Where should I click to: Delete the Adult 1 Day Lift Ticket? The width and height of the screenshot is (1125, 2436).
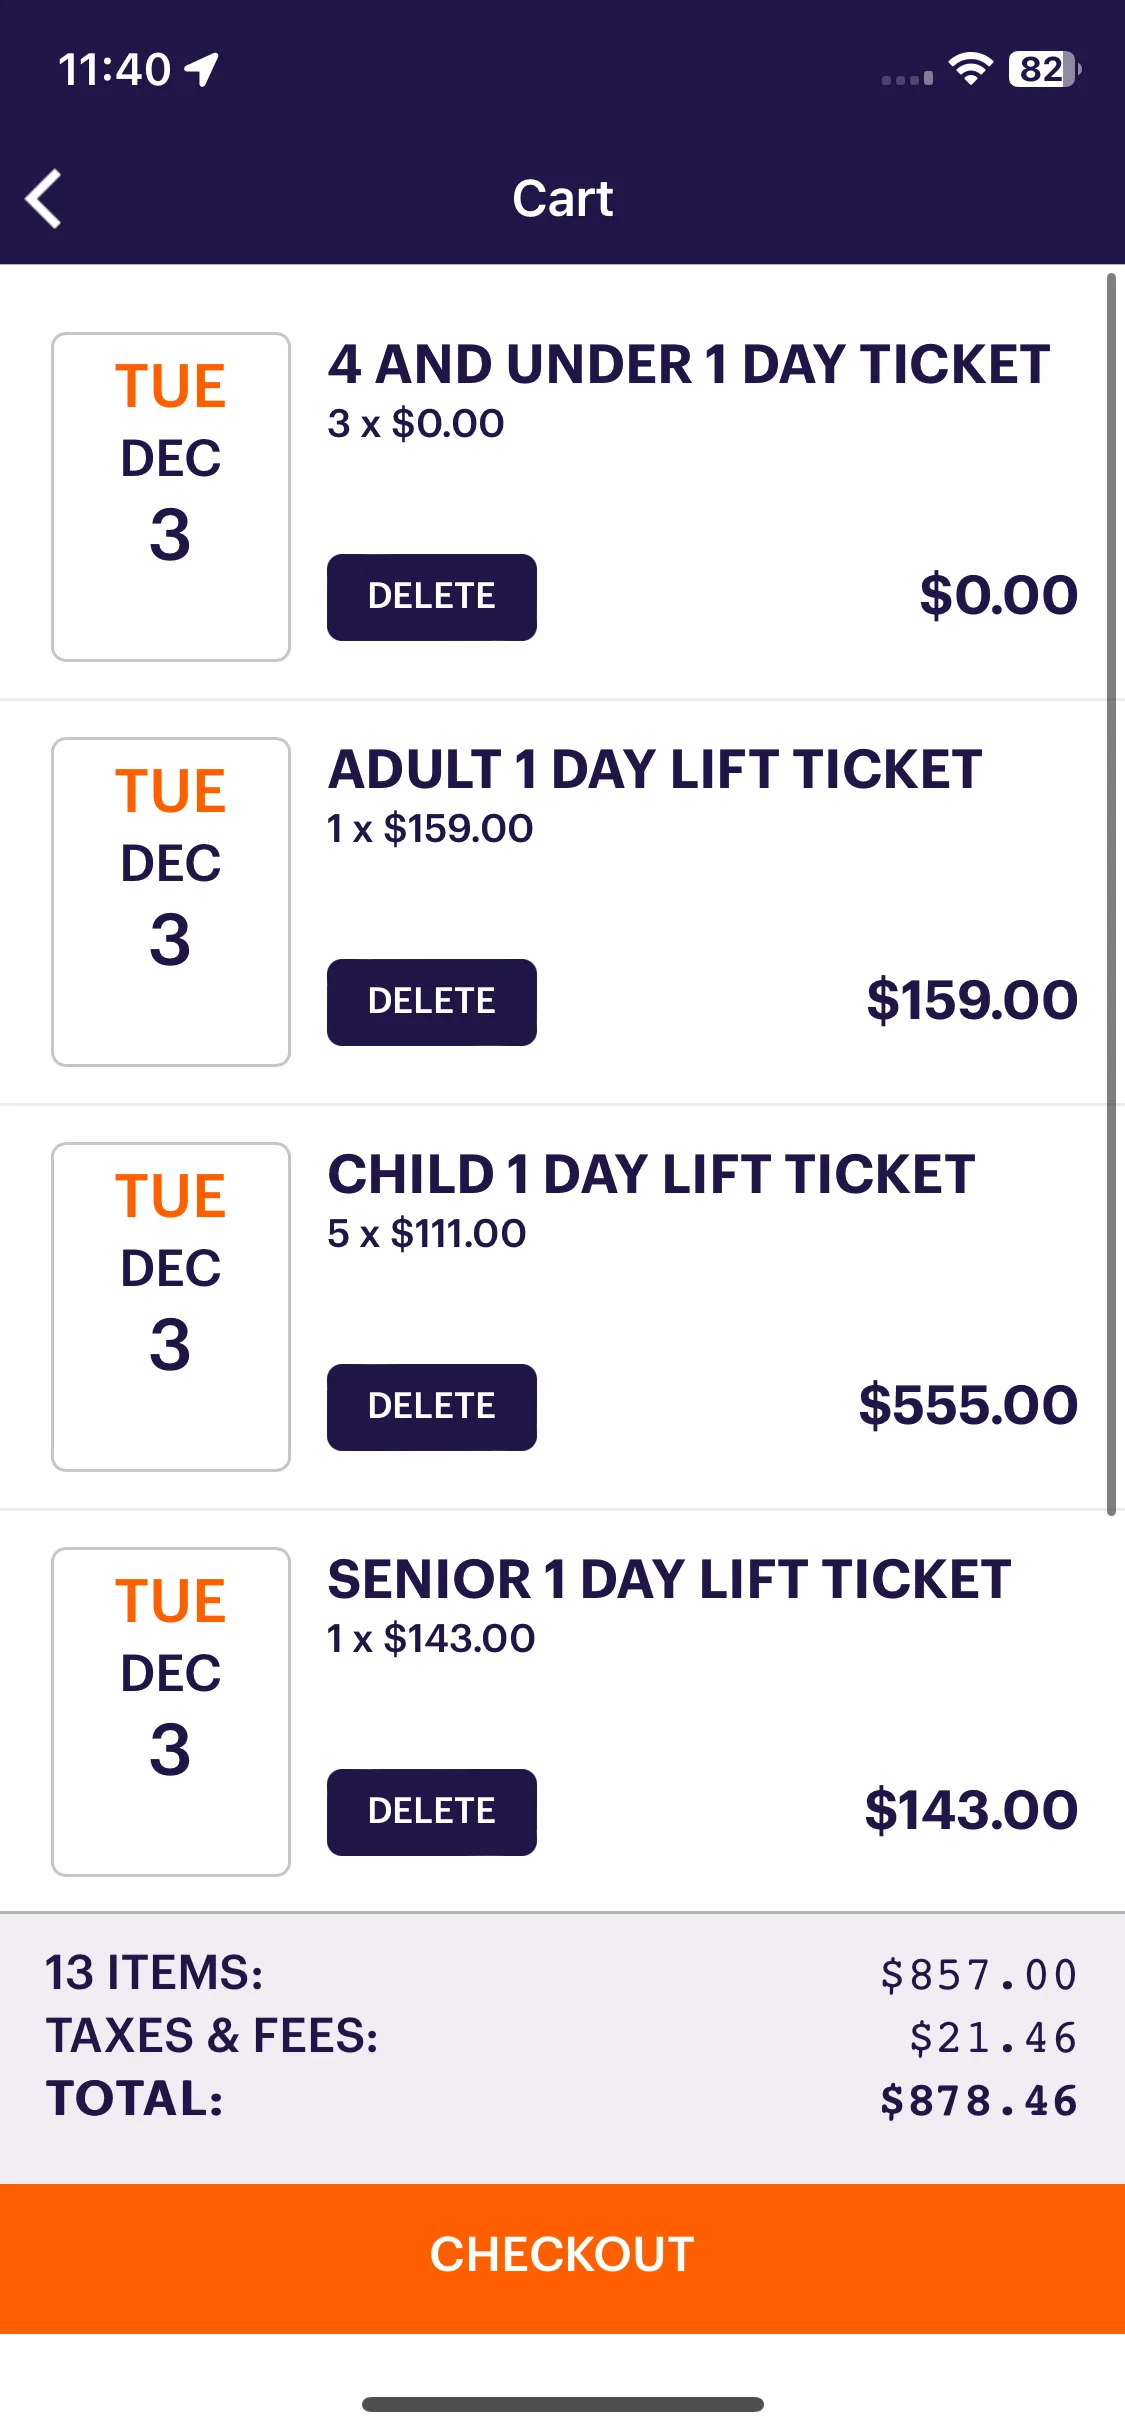432,1002
